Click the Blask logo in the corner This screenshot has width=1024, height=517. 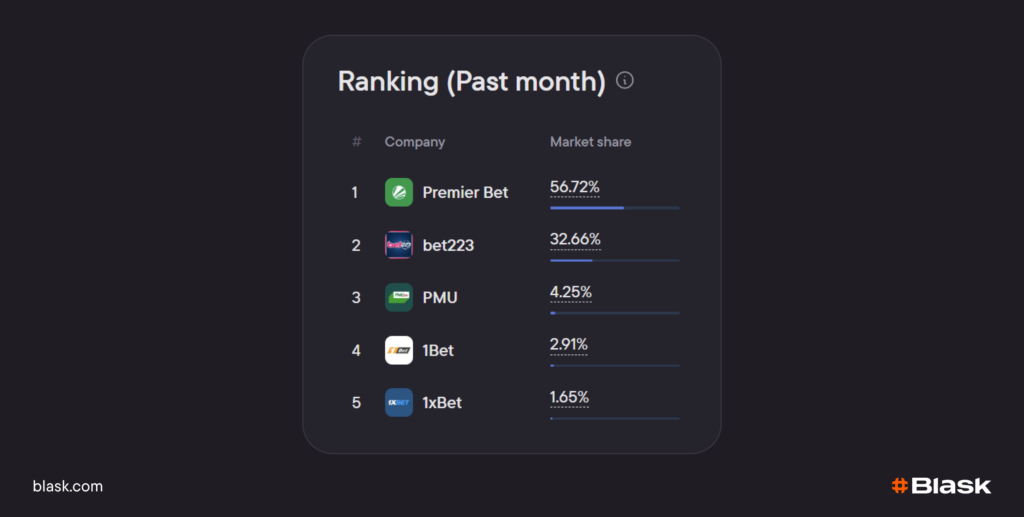pyautogui.click(x=941, y=486)
